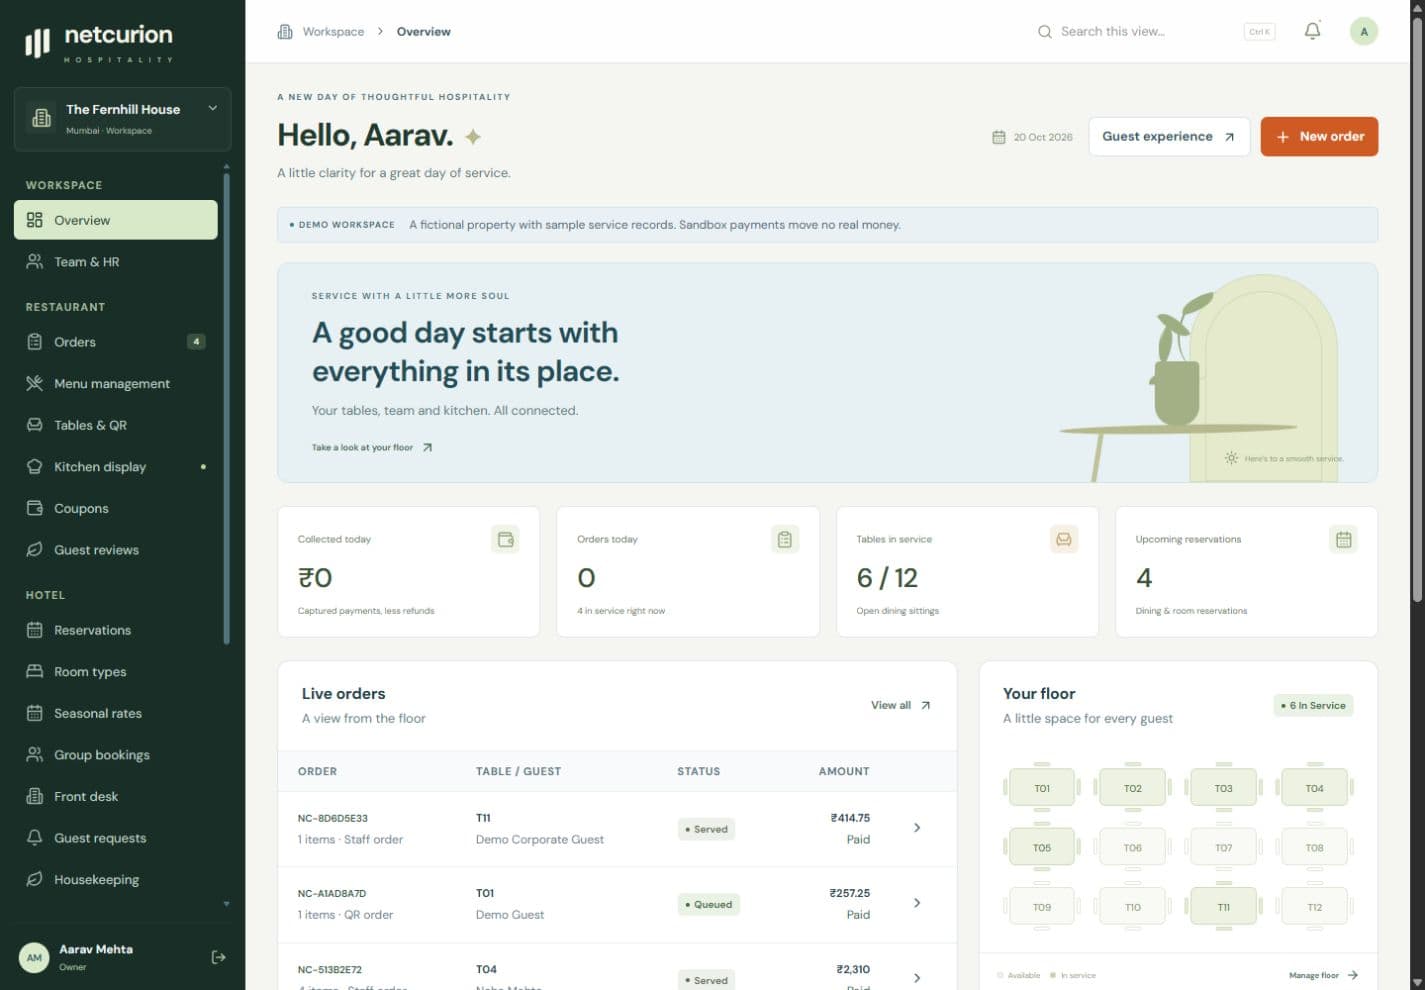Go to Orders in the sidebar
This screenshot has width=1425, height=990.
click(116, 342)
